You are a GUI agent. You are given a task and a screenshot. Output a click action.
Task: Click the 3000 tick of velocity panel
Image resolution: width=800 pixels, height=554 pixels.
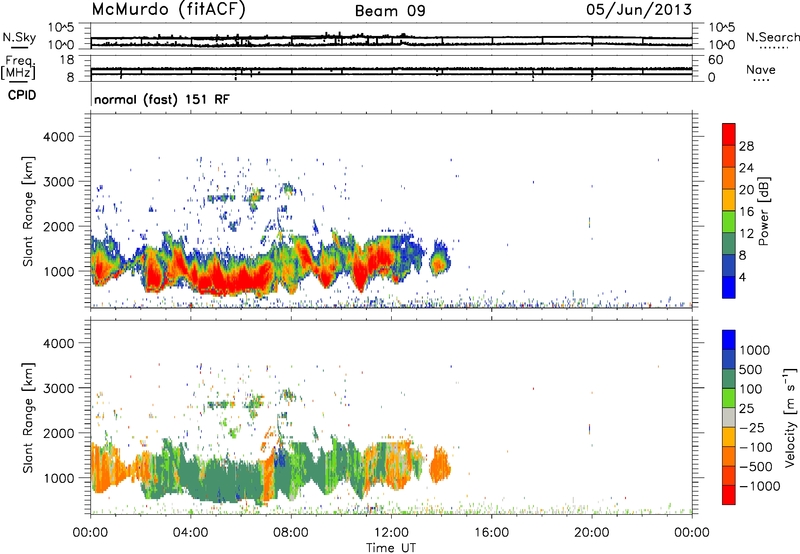[x=59, y=388]
